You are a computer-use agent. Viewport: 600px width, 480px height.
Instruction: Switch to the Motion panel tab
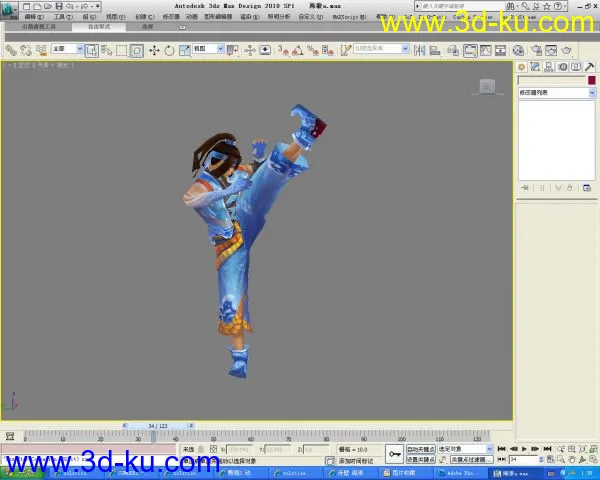click(x=562, y=67)
